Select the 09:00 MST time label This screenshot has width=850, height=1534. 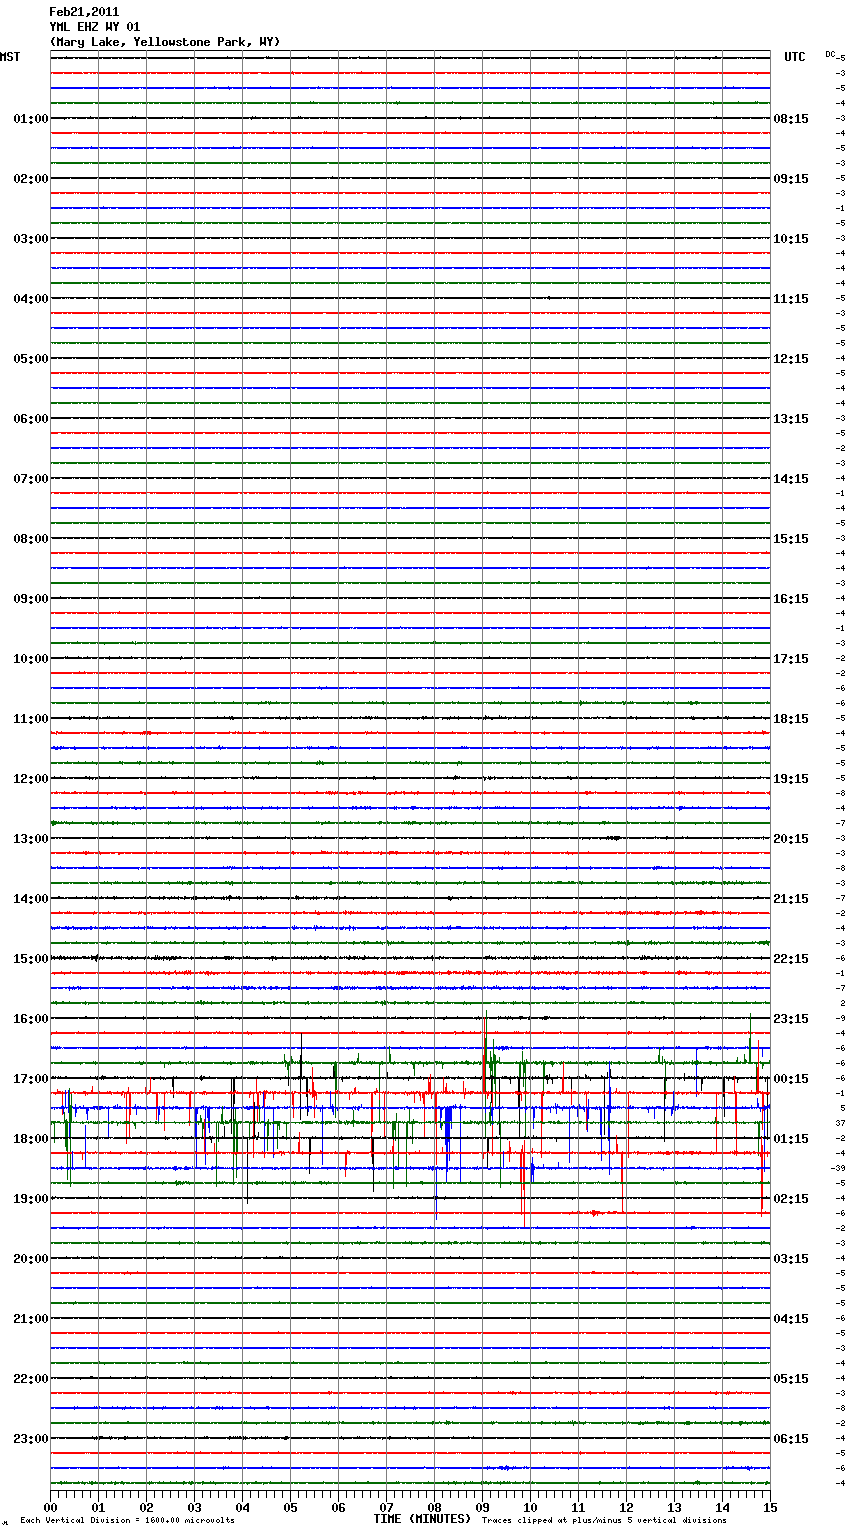(31, 599)
